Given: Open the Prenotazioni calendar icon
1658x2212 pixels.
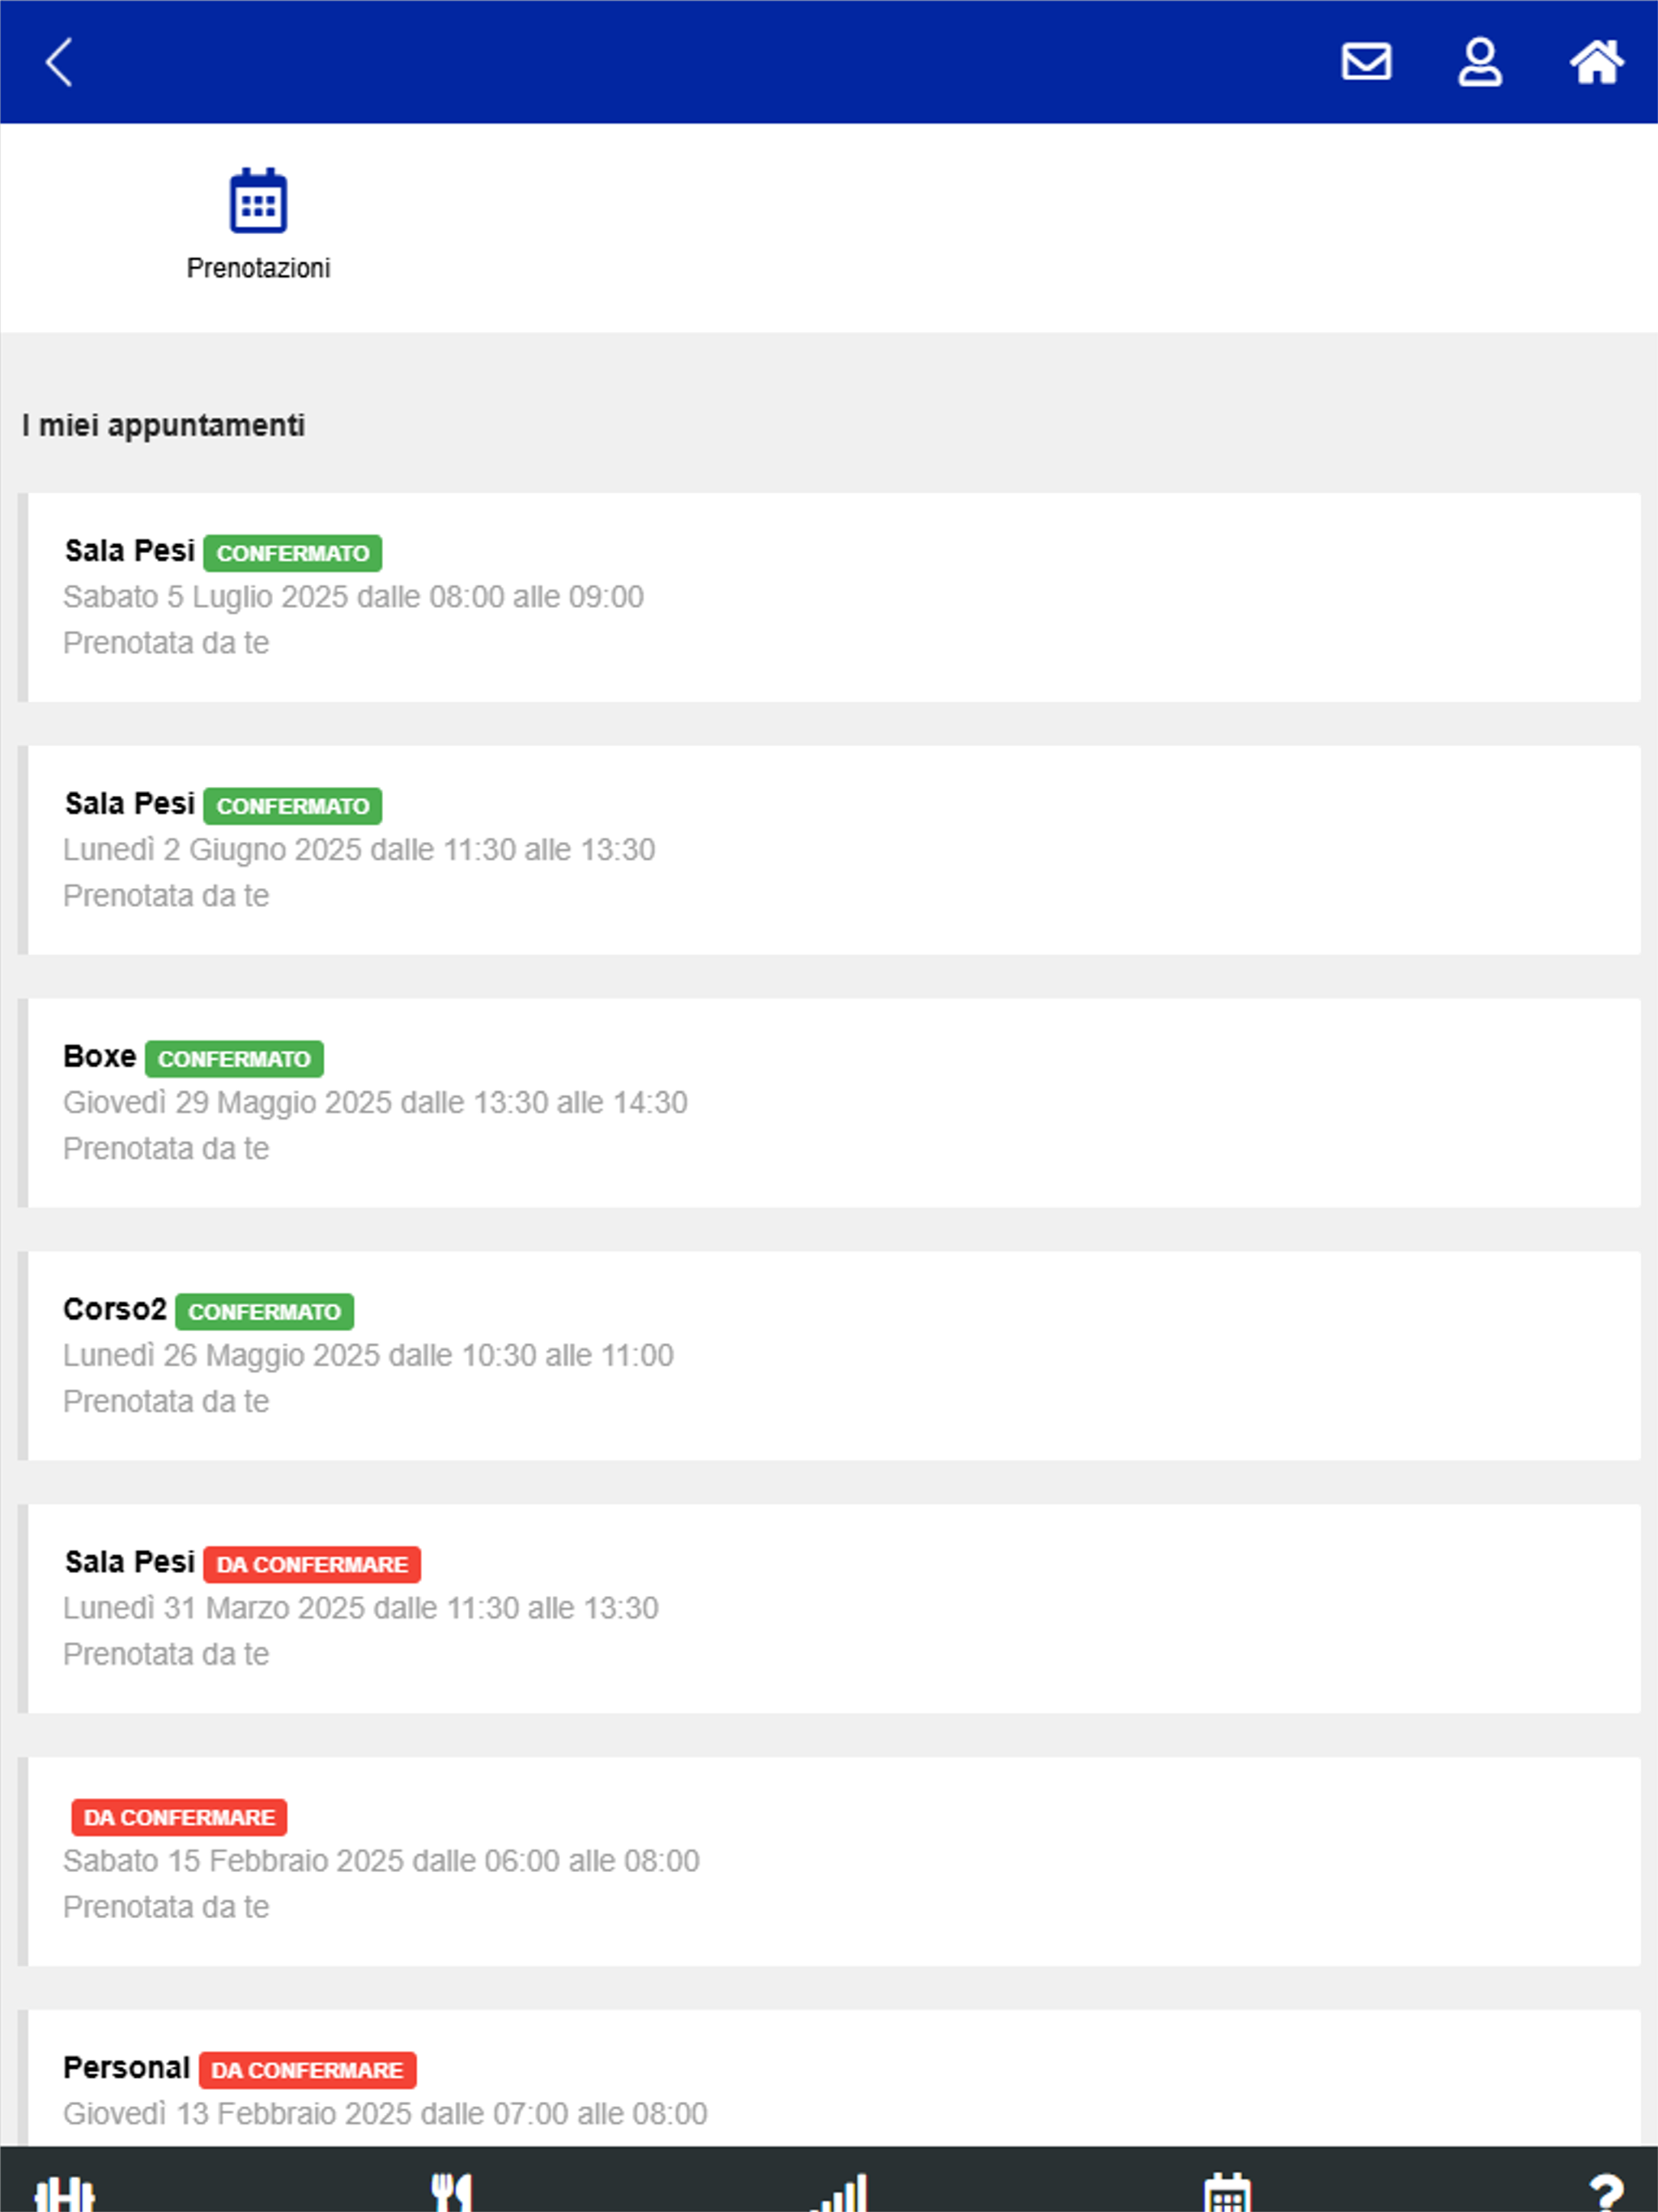Looking at the screenshot, I should [258, 200].
